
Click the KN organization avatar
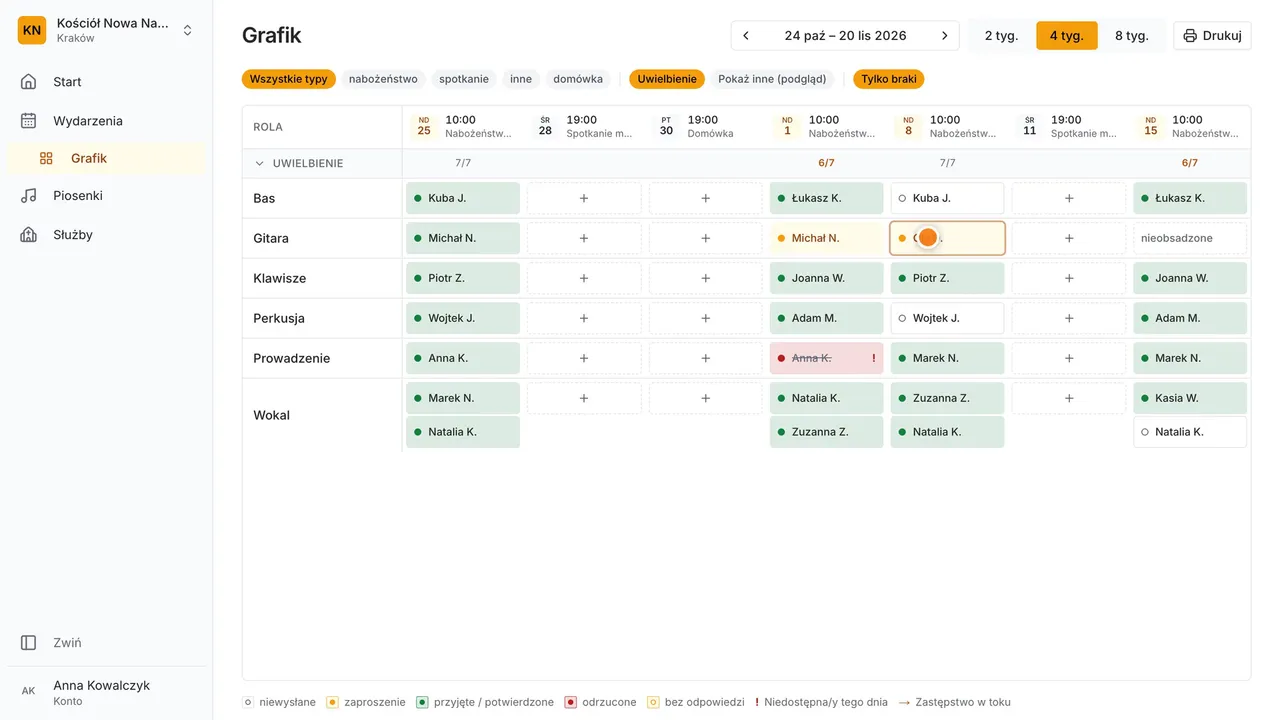[32, 30]
